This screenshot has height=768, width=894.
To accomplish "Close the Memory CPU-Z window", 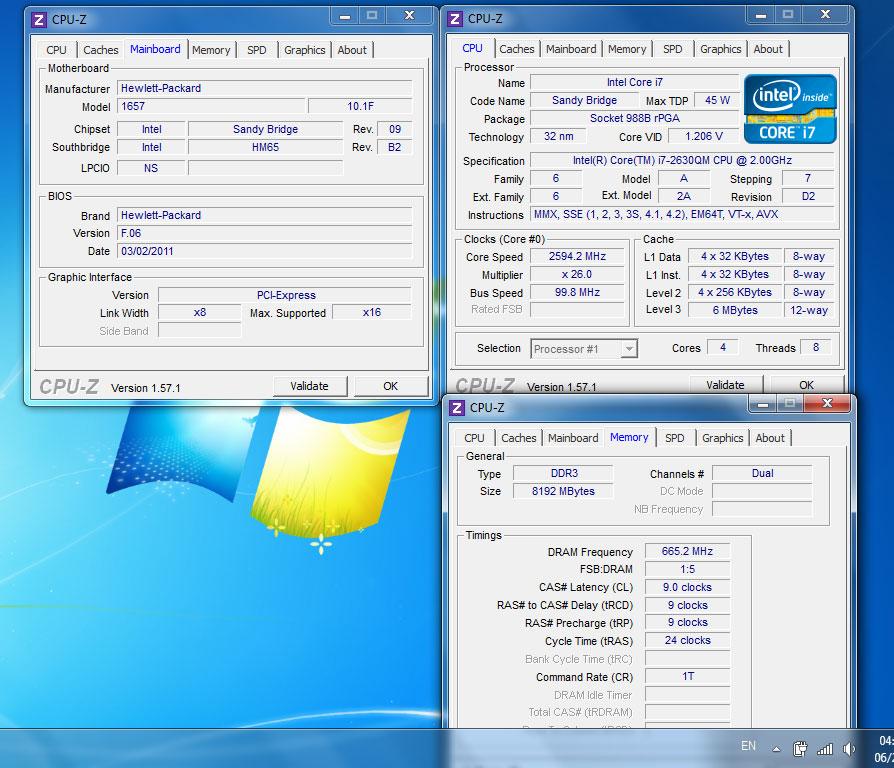I will coord(827,403).
